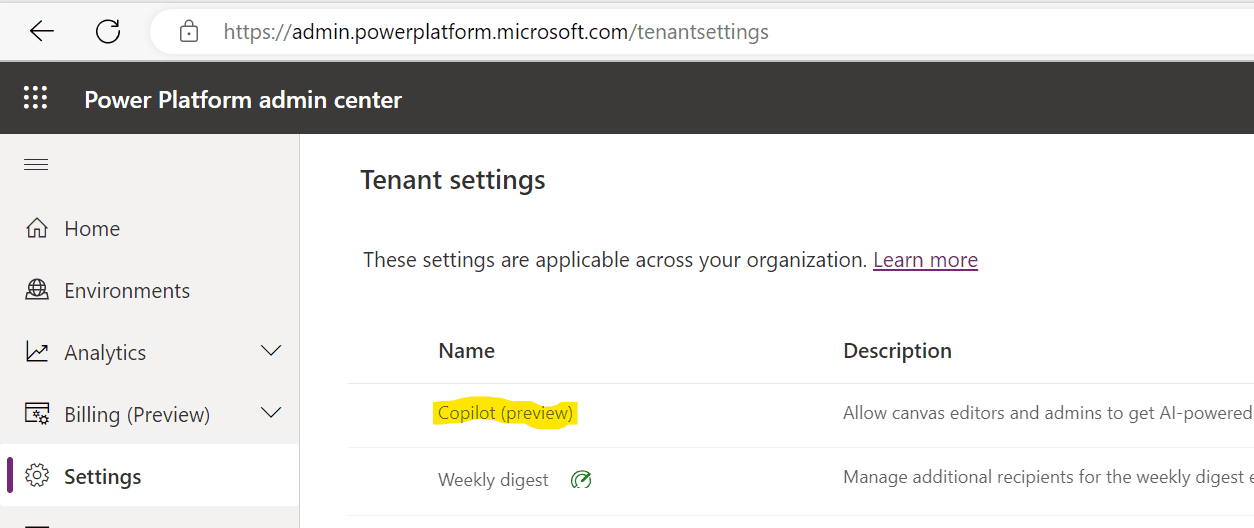Click the Billing (Preview) icon
The width and height of the screenshot is (1254, 528).
click(x=37, y=414)
